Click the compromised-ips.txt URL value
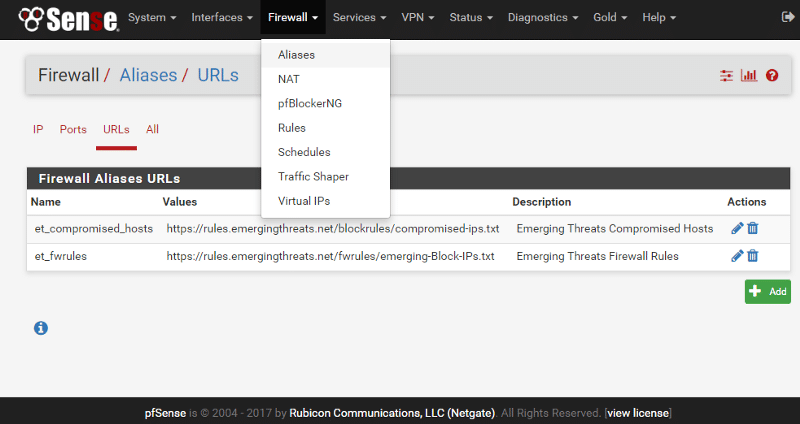Image resolution: width=800 pixels, height=424 pixels. (x=333, y=229)
